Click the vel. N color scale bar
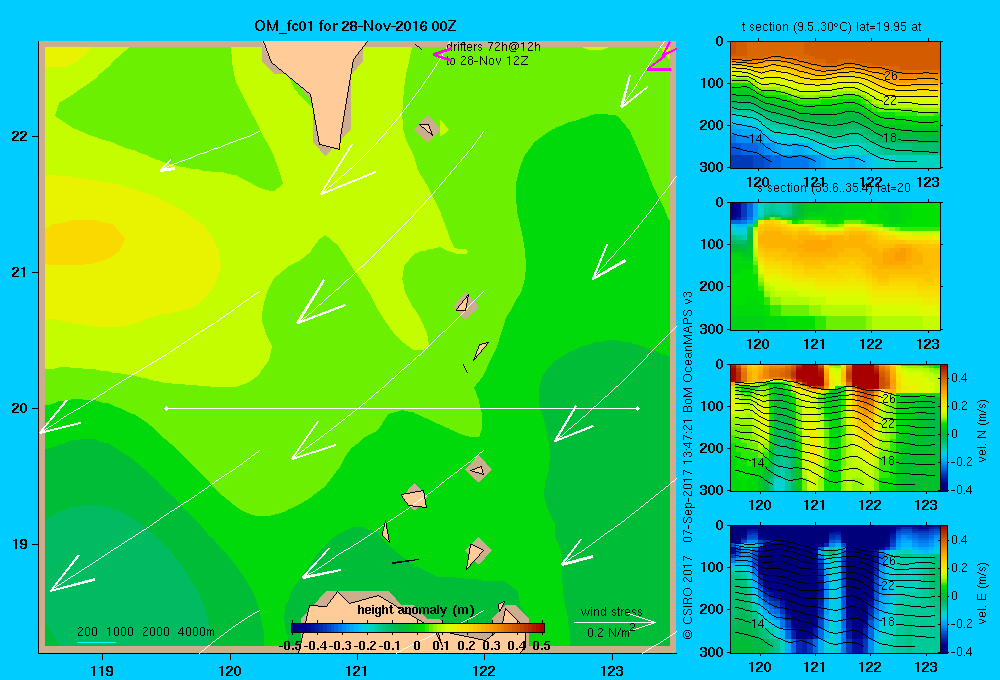The width and height of the screenshot is (1000, 680). pyautogui.click(x=945, y=427)
